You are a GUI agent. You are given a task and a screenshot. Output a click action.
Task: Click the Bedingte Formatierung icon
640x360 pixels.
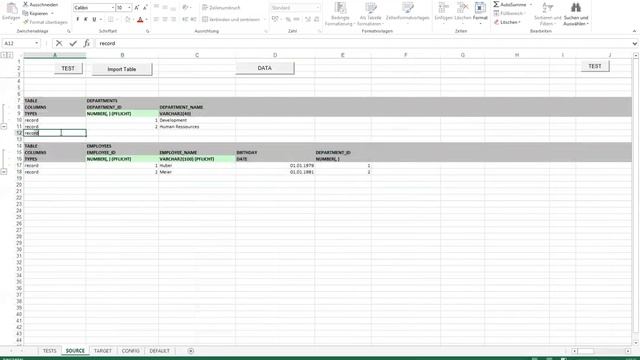(340, 8)
